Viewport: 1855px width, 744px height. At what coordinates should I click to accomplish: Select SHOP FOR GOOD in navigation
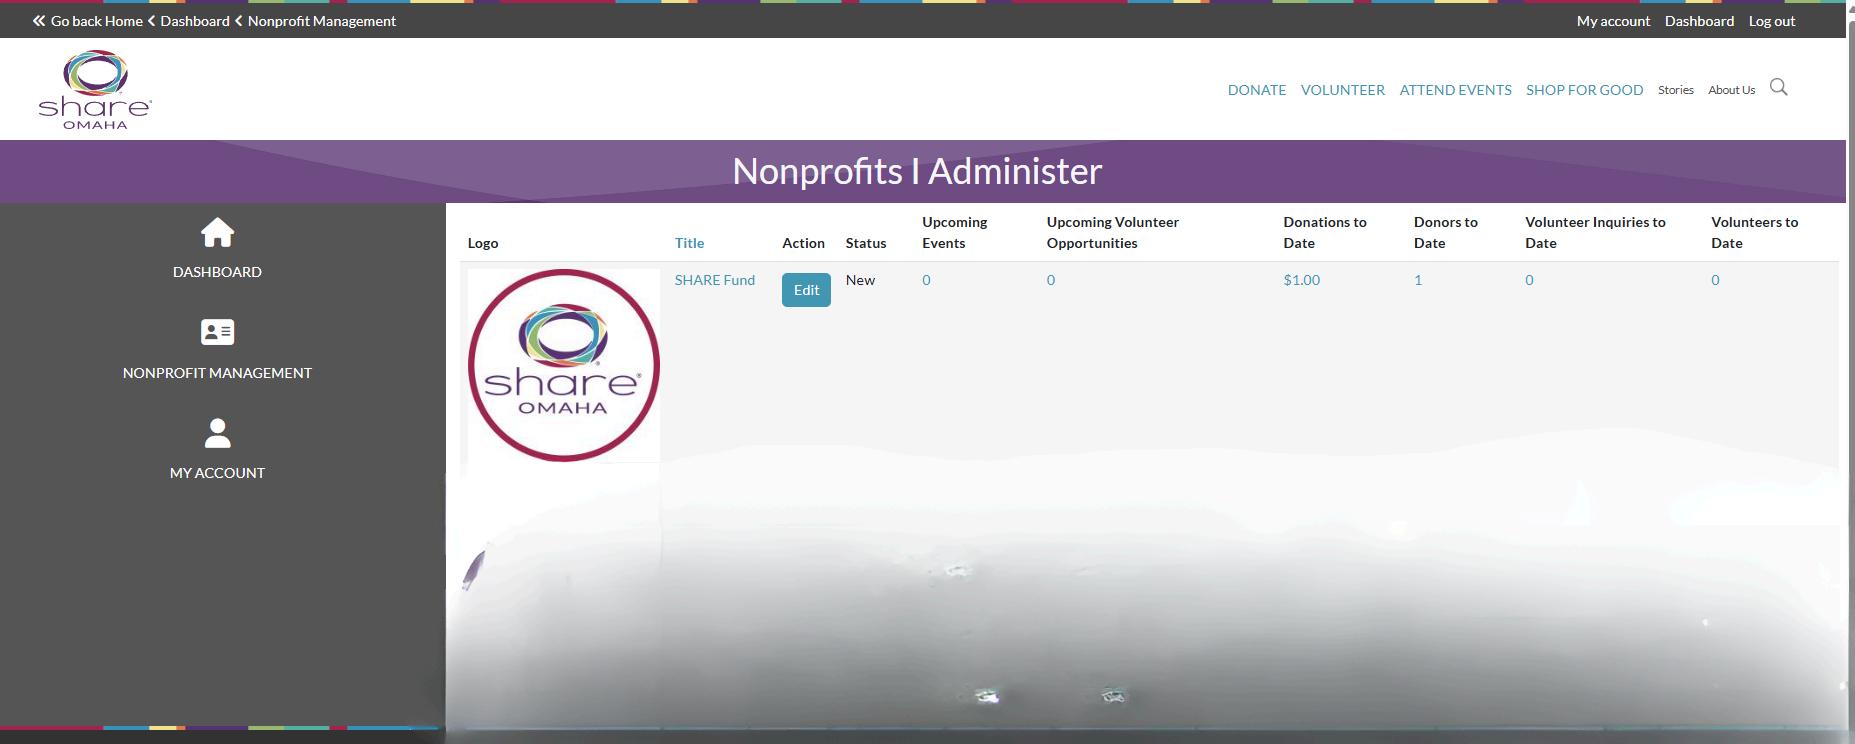point(1585,90)
